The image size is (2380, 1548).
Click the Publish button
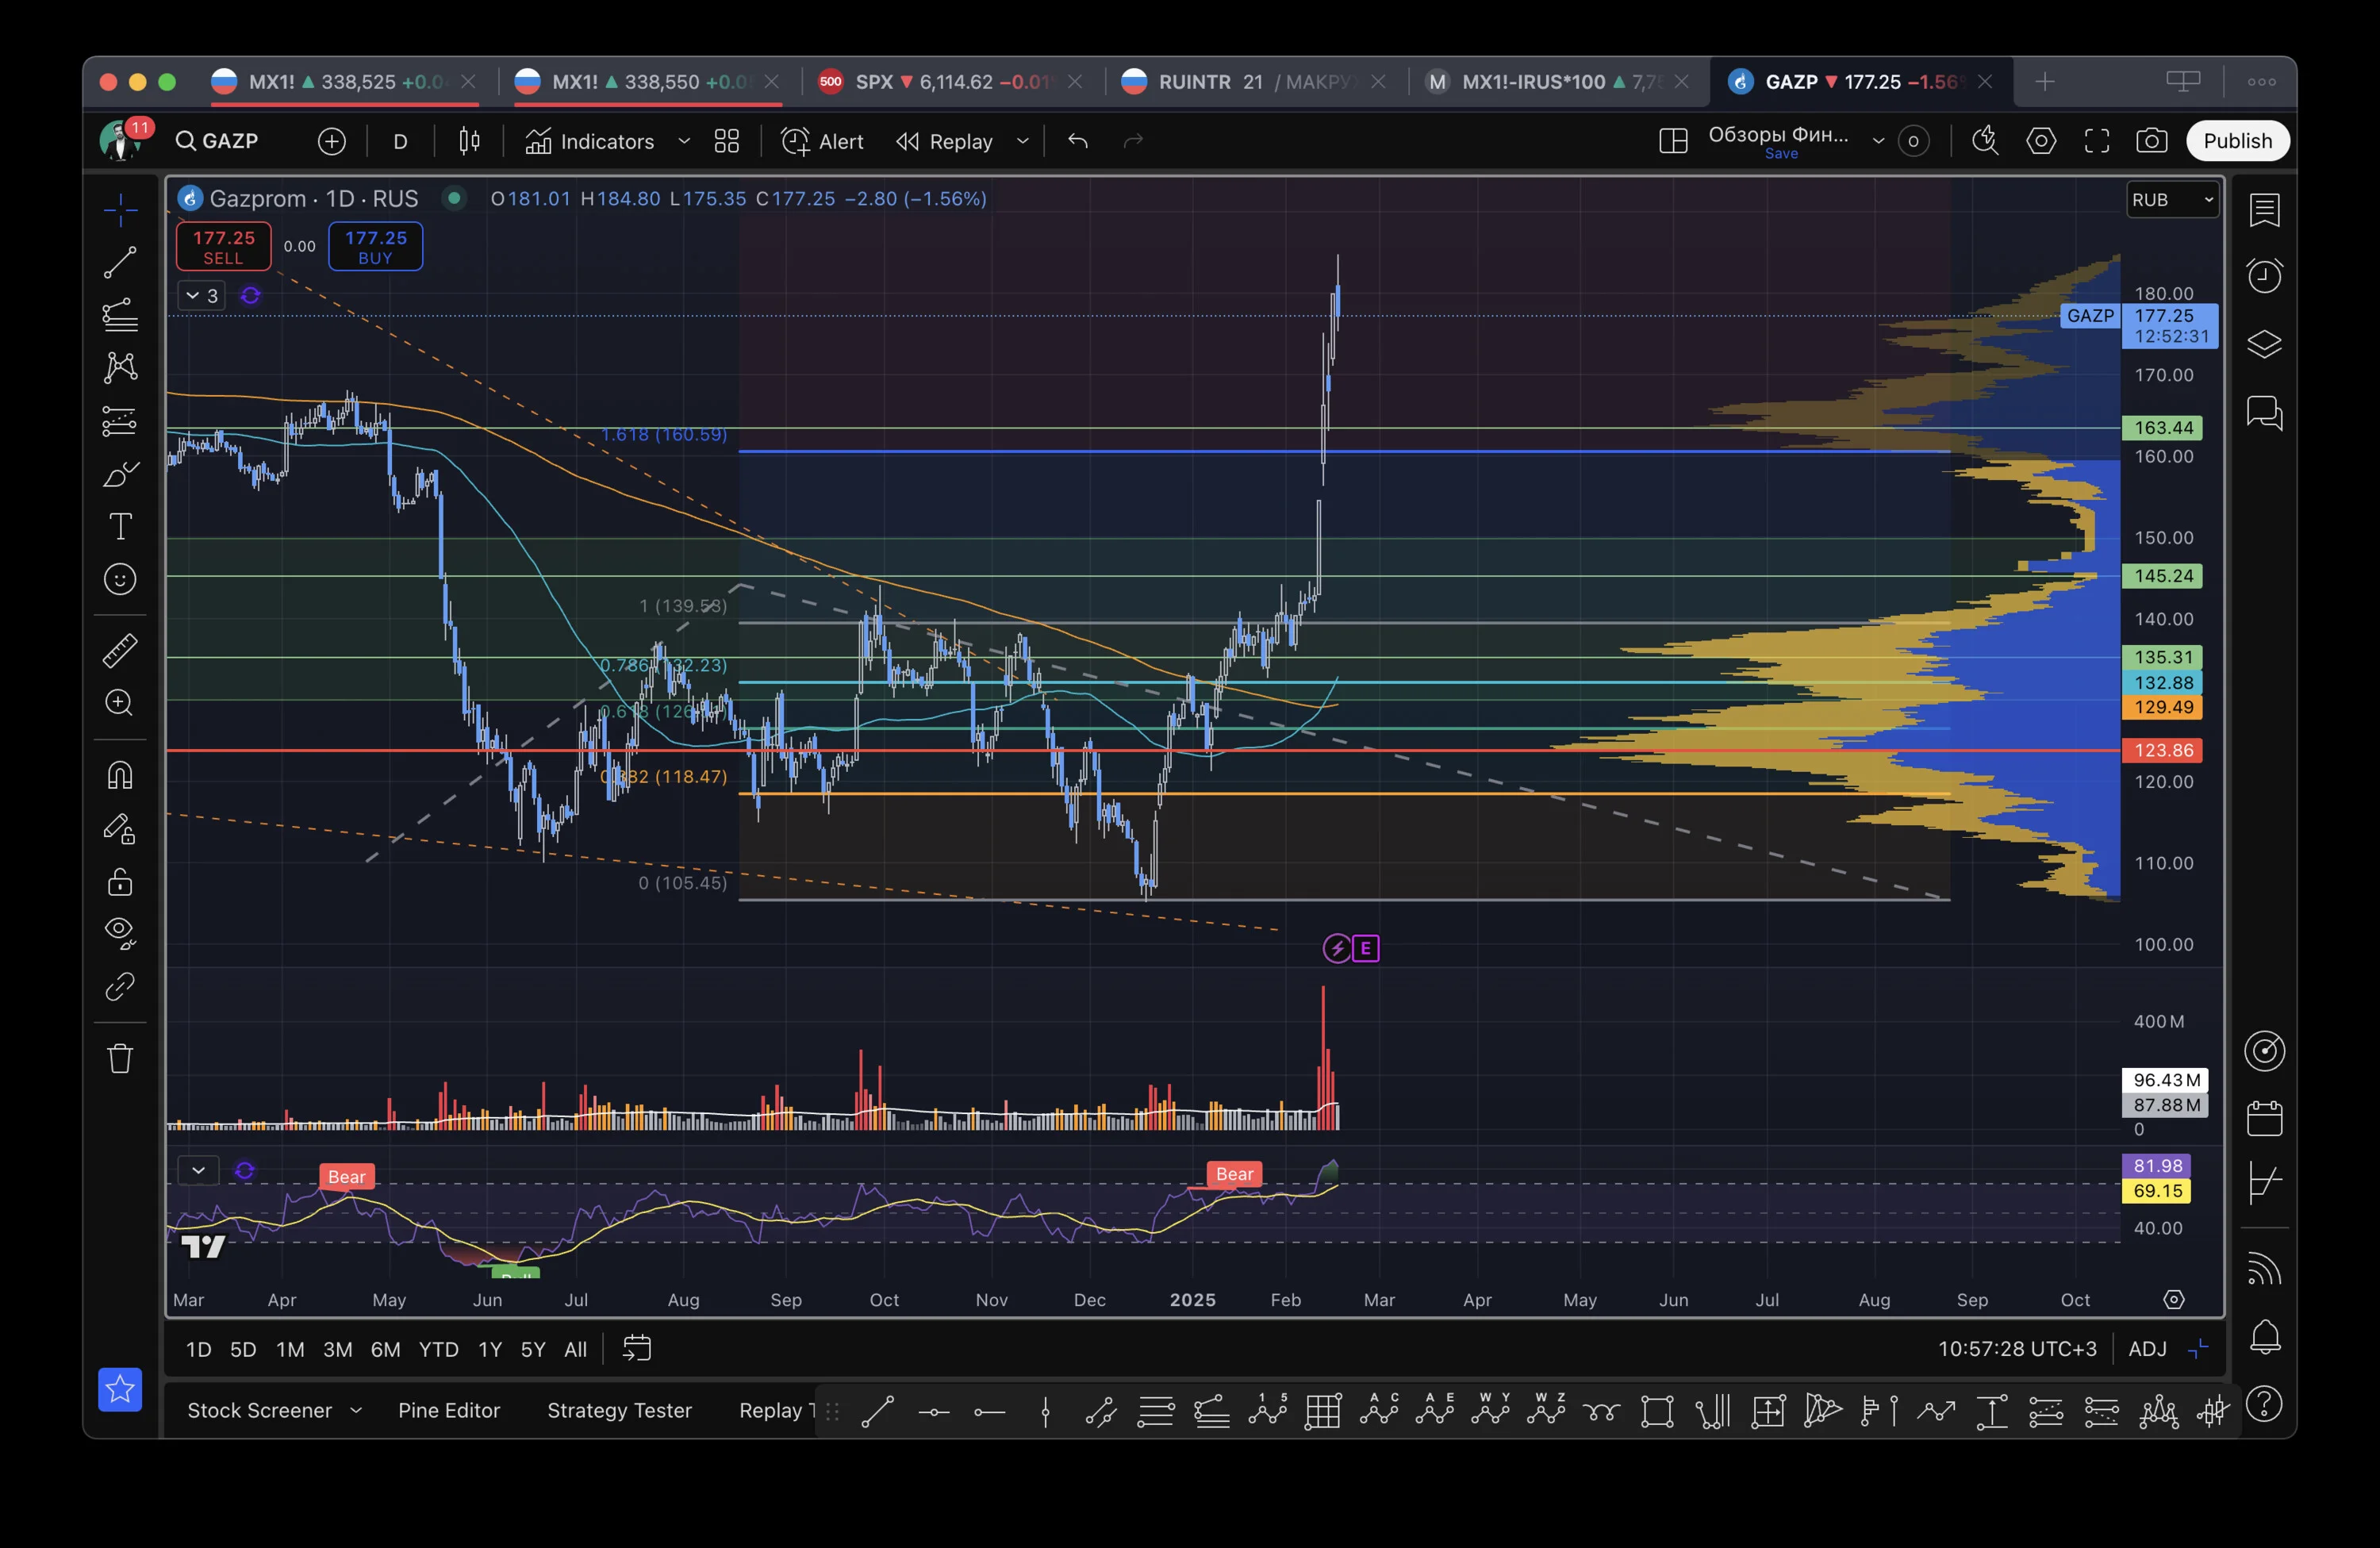2237,141
